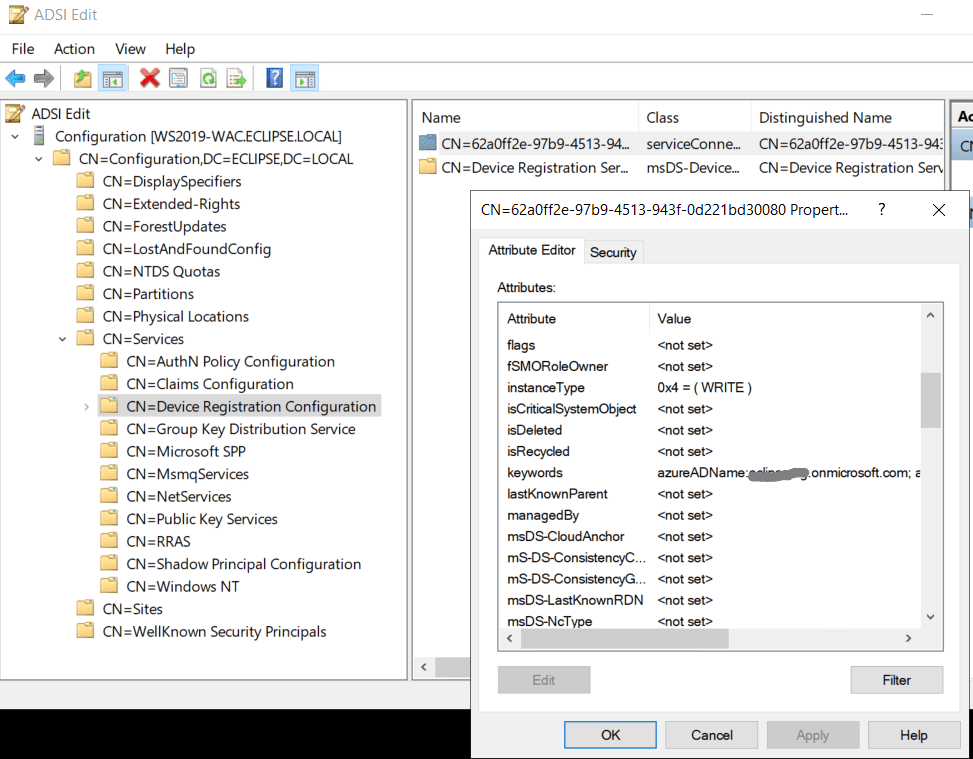Click the Up one level folder icon
Viewport: 973px width, 759px height.
83,78
